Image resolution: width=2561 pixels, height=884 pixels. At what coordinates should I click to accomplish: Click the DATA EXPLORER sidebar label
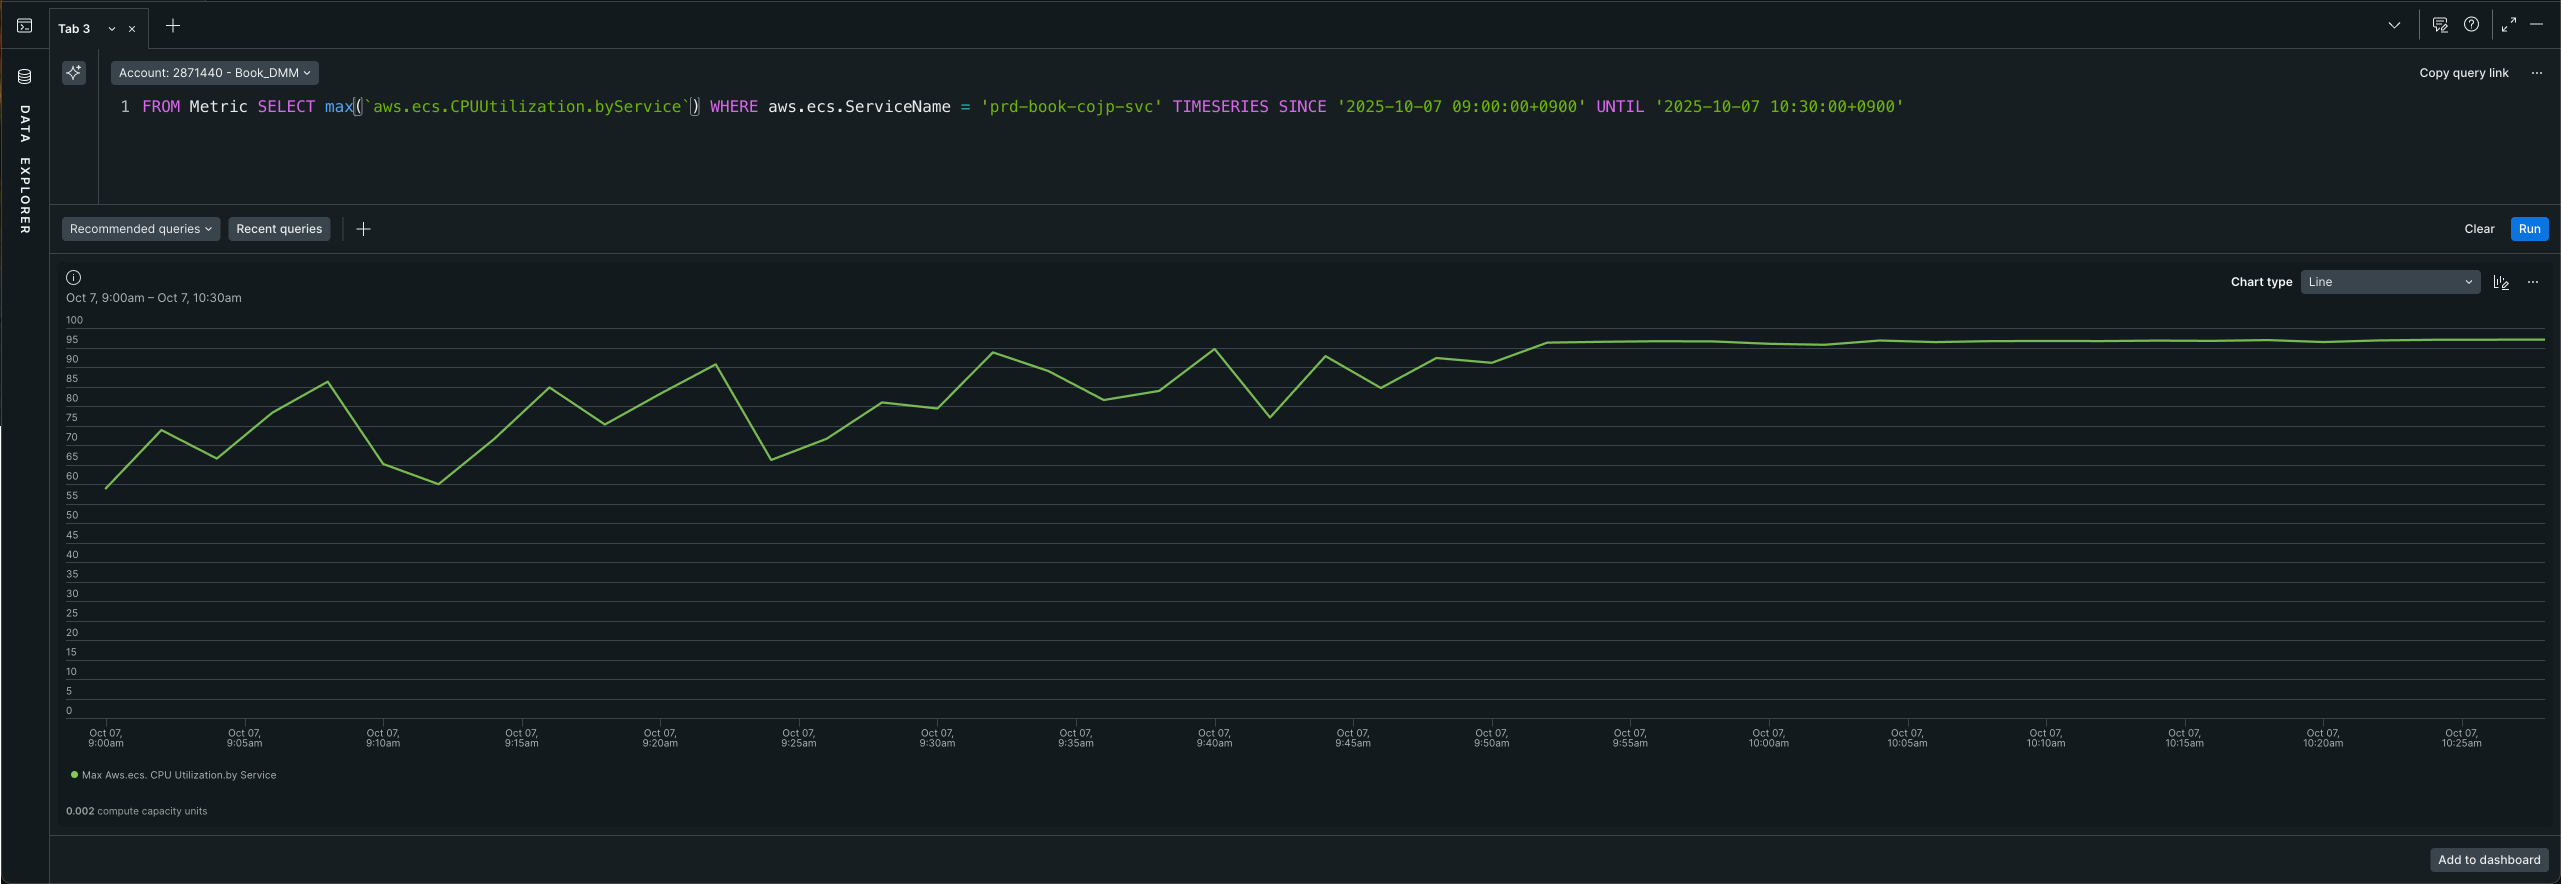(25, 169)
